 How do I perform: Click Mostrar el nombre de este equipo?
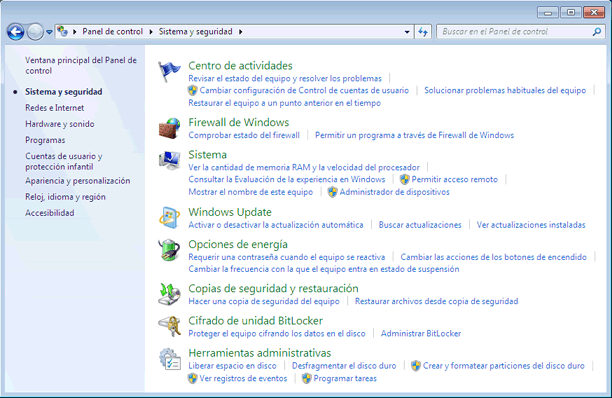coord(251,192)
